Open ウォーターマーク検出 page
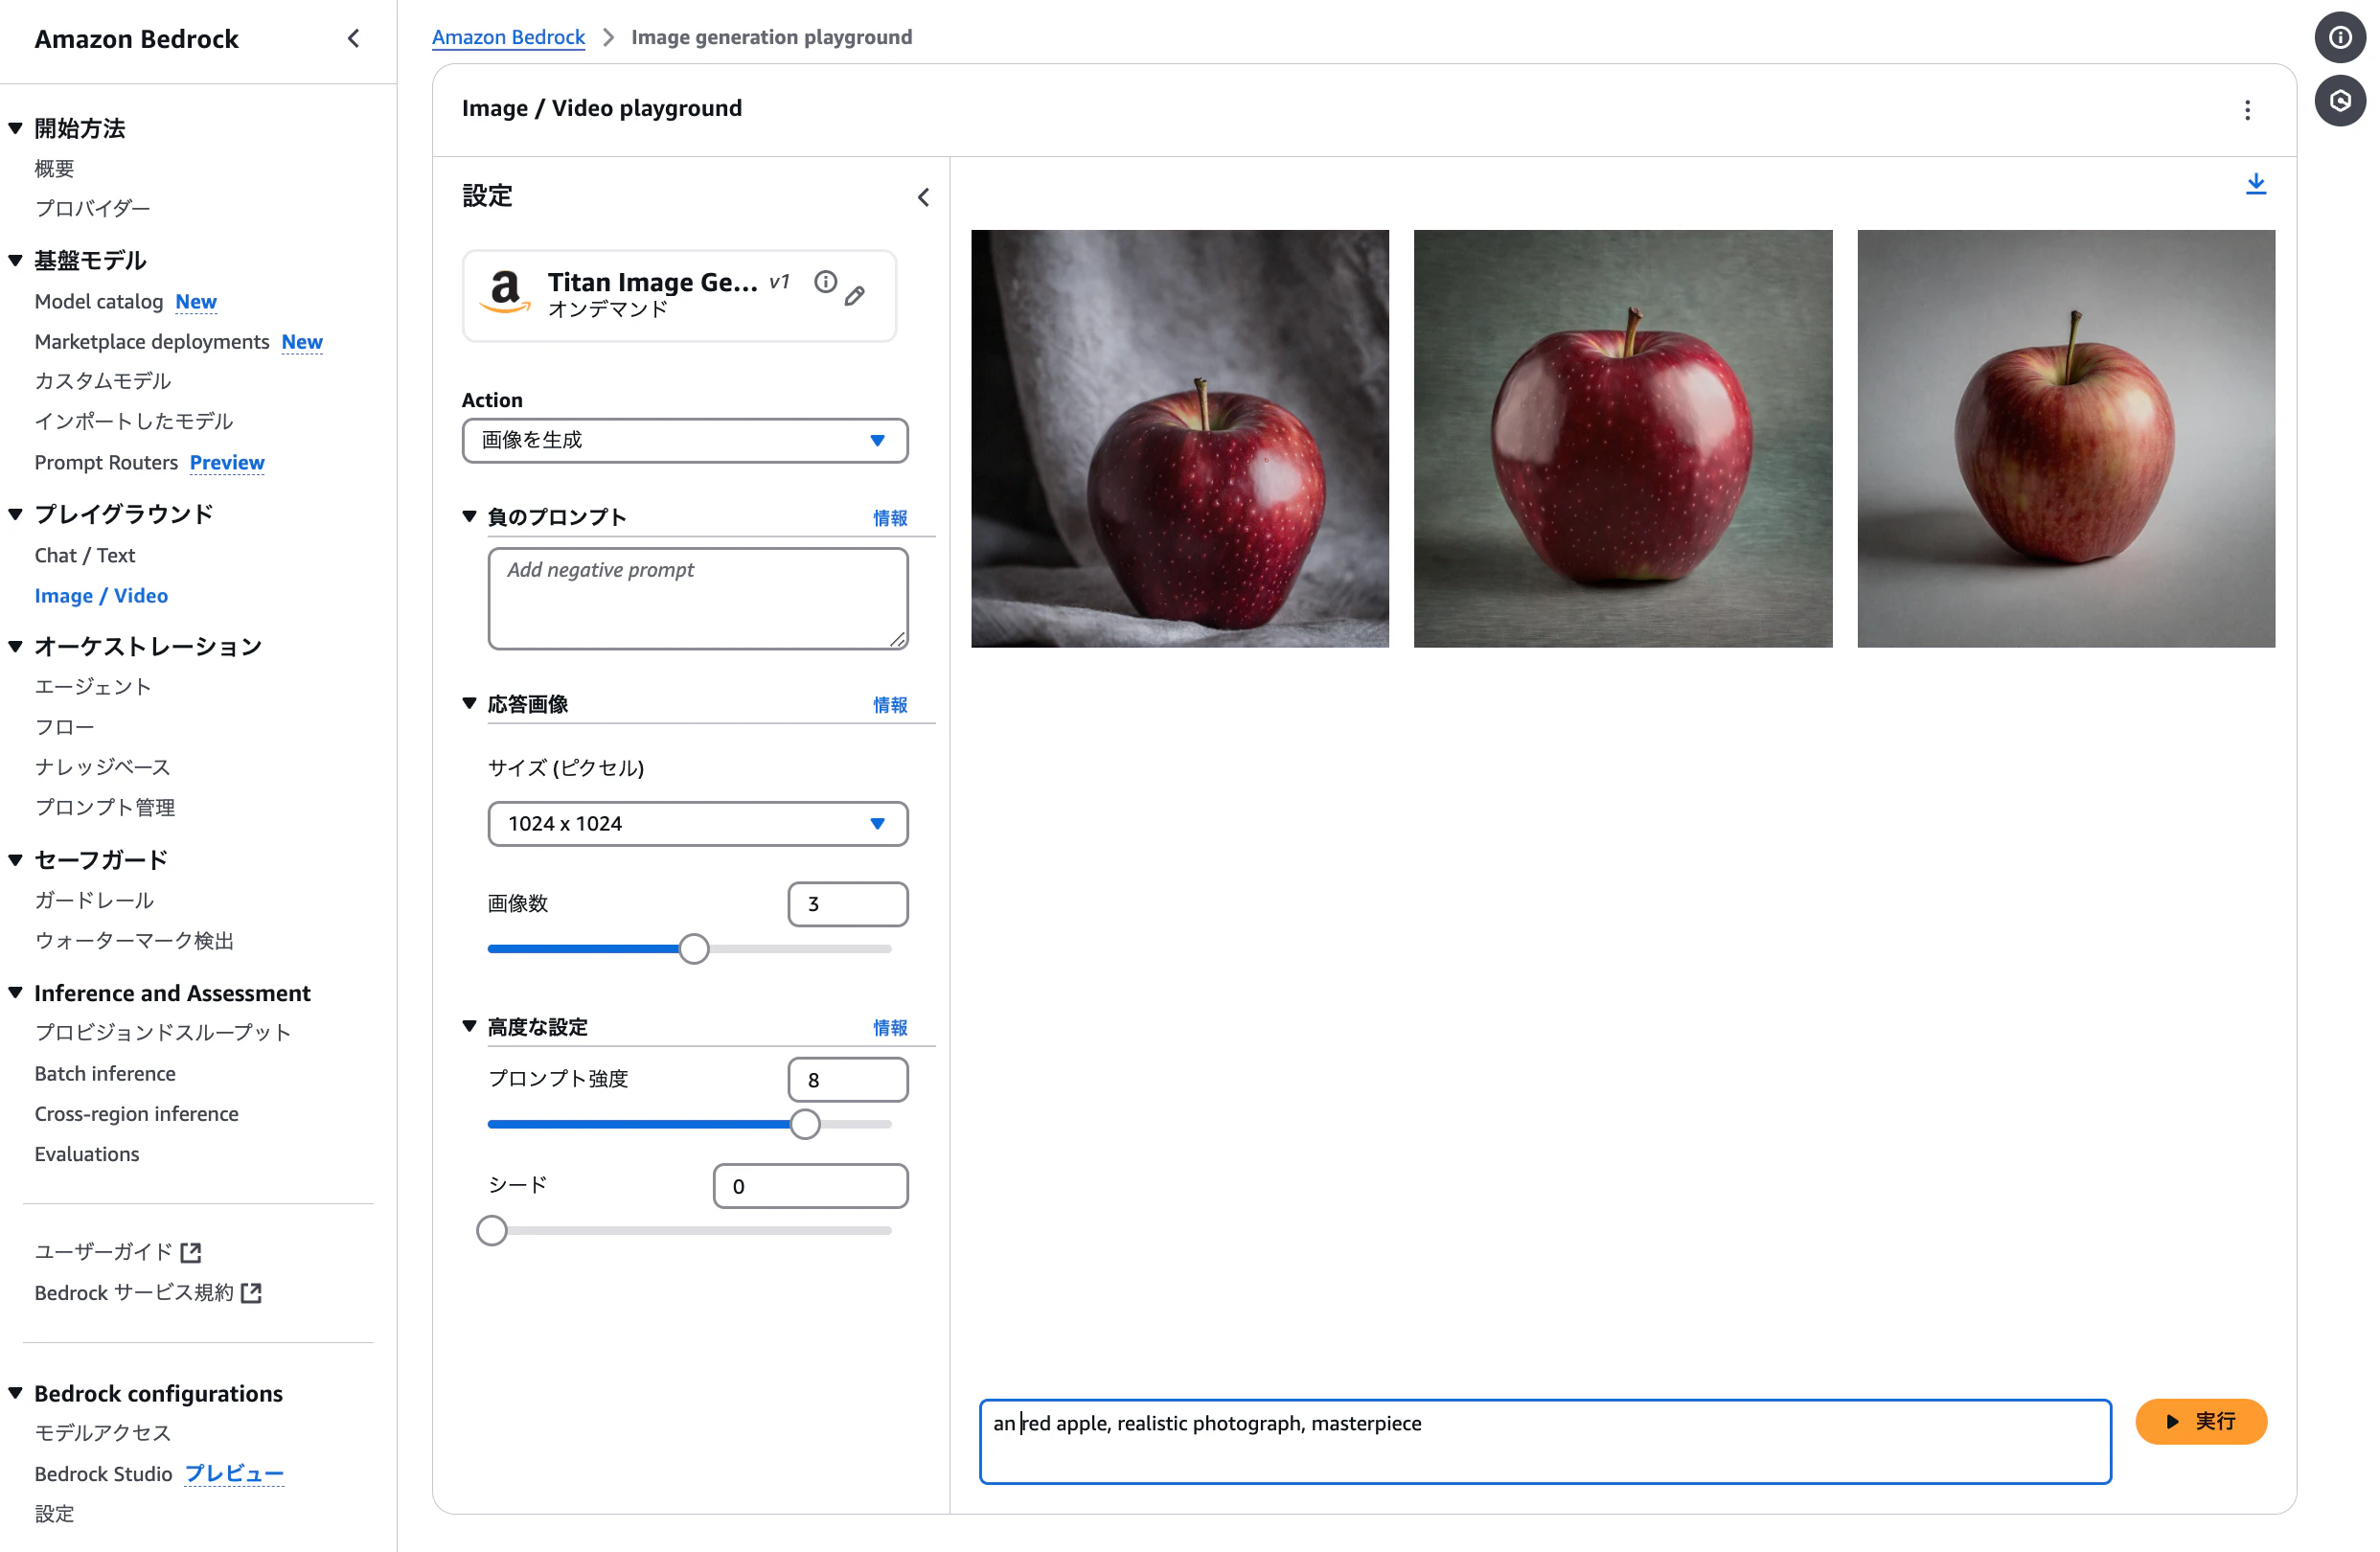This screenshot has width=2380, height=1552. (x=133, y=940)
